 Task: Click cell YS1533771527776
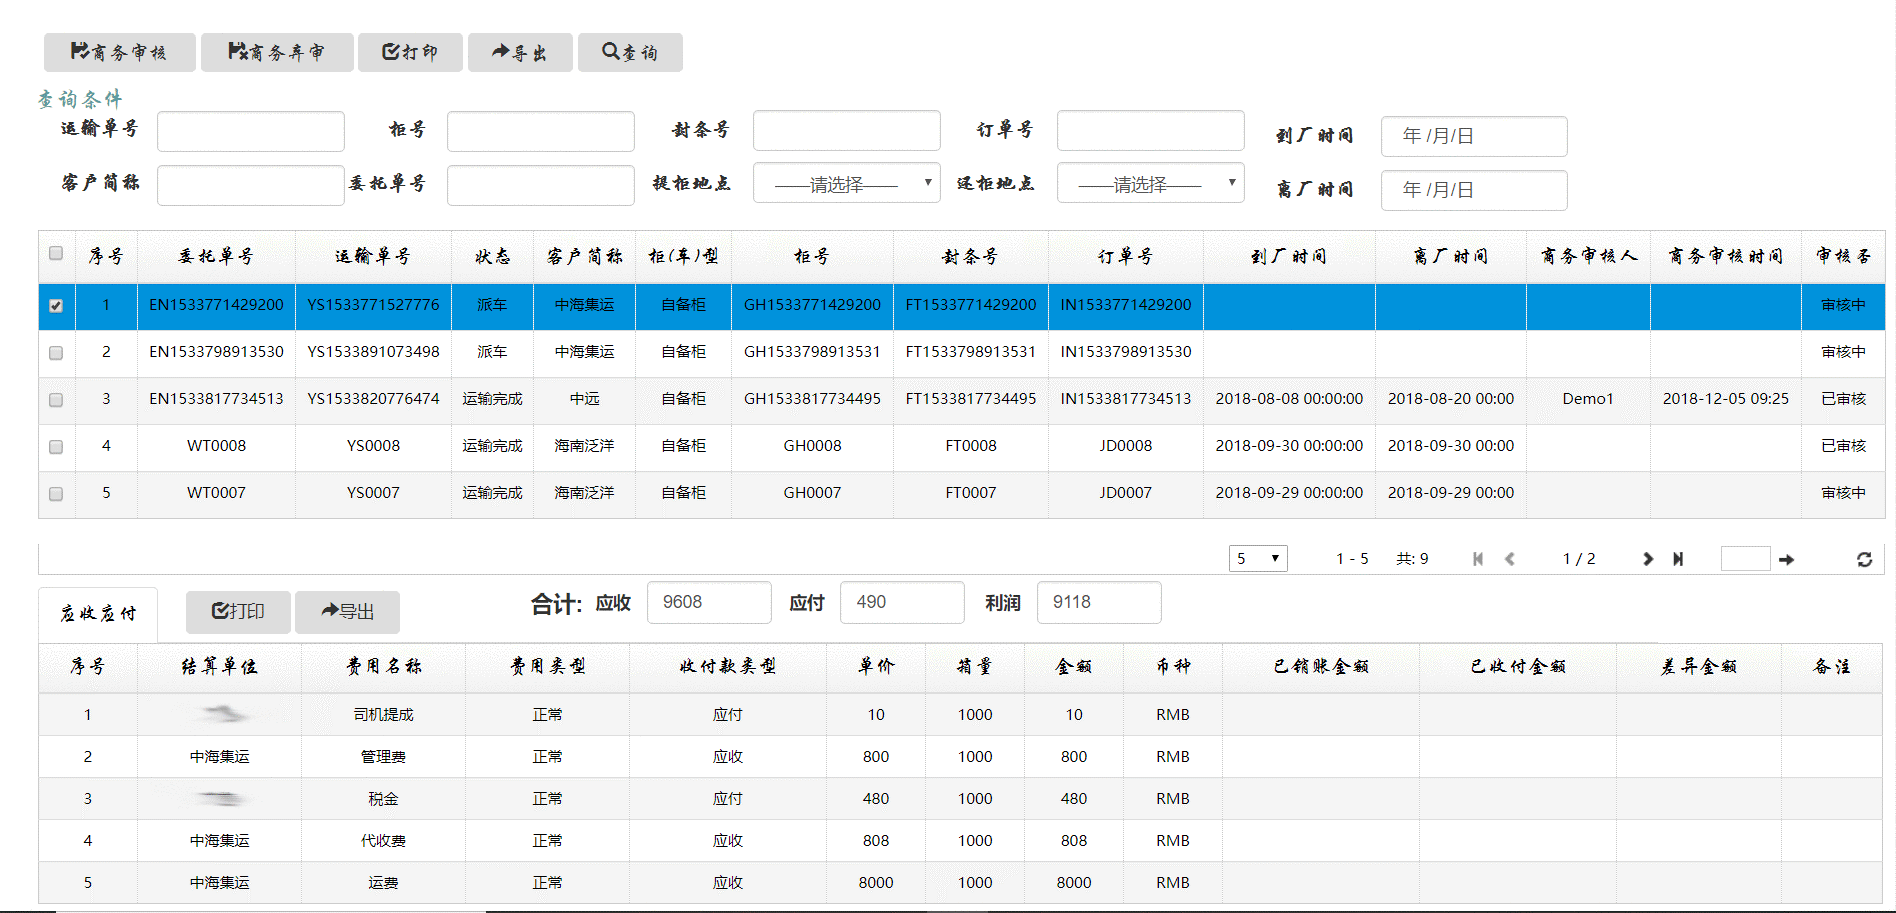coord(373,305)
